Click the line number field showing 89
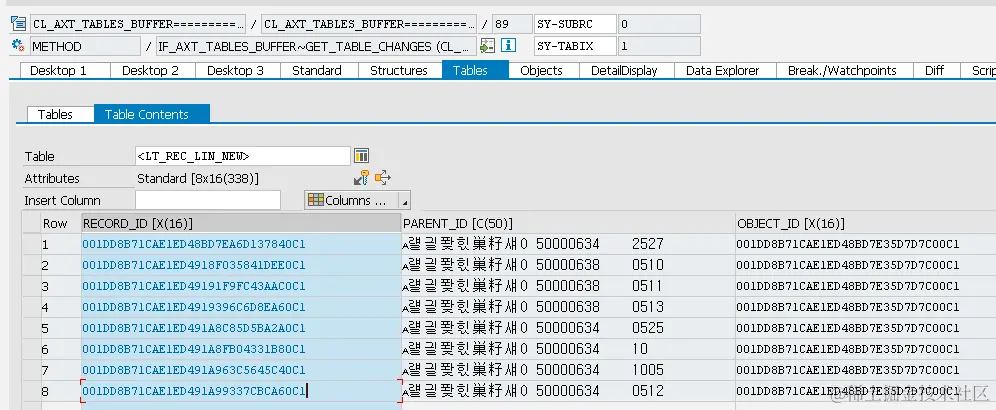This screenshot has height=410, width=996. [x=512, y=24]
